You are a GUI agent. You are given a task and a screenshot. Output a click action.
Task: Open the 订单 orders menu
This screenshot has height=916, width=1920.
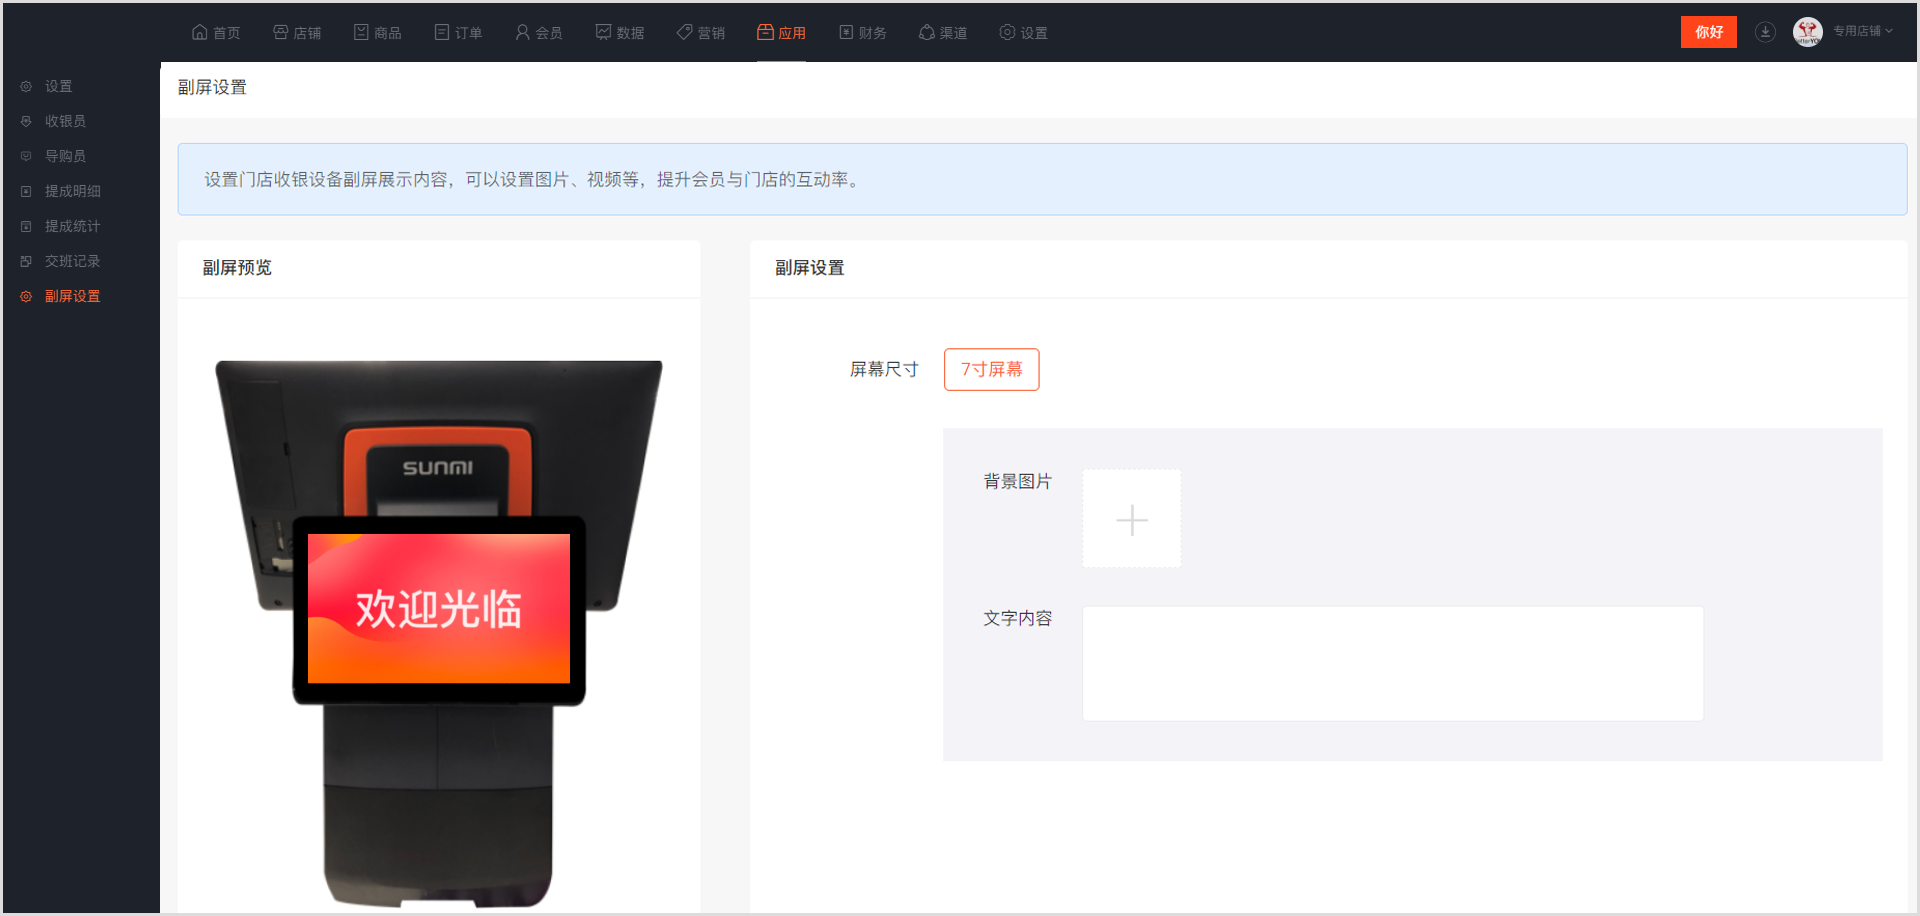(459, 32)
